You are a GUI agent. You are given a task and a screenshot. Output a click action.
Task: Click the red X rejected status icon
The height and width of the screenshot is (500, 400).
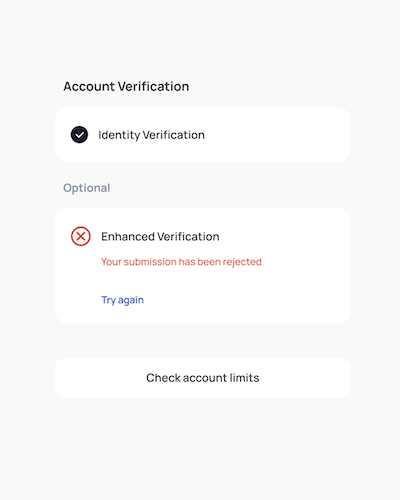[x=81, y=236]
